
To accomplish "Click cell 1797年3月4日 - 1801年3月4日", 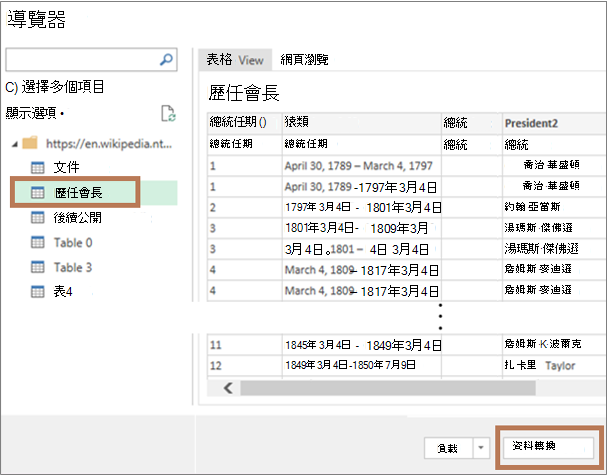I will click(363, 207).
